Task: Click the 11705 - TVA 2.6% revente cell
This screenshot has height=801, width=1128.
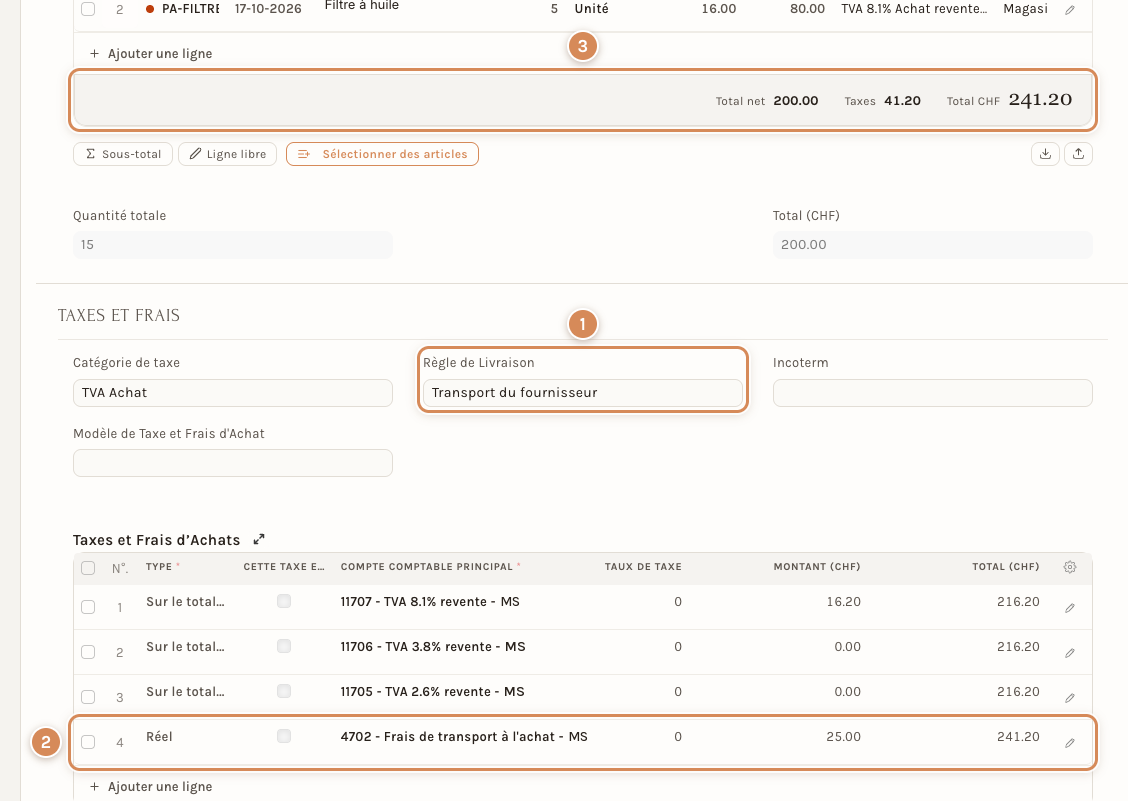Action: [432, 692]
